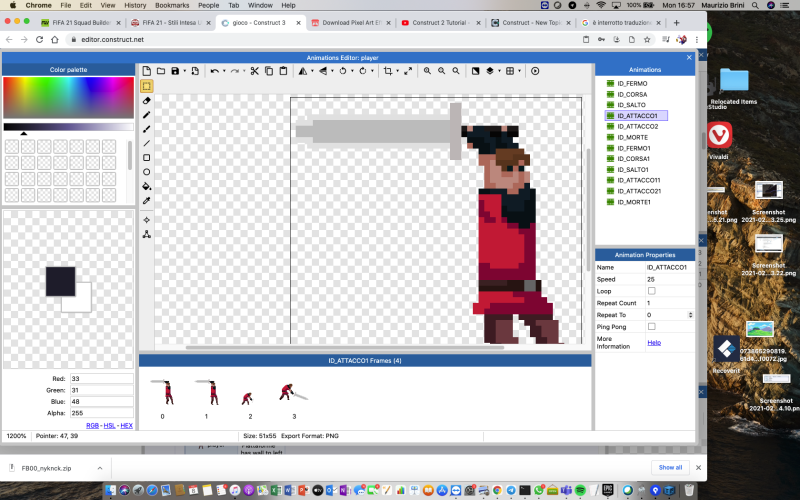Undo the last edit

[214, 71]
